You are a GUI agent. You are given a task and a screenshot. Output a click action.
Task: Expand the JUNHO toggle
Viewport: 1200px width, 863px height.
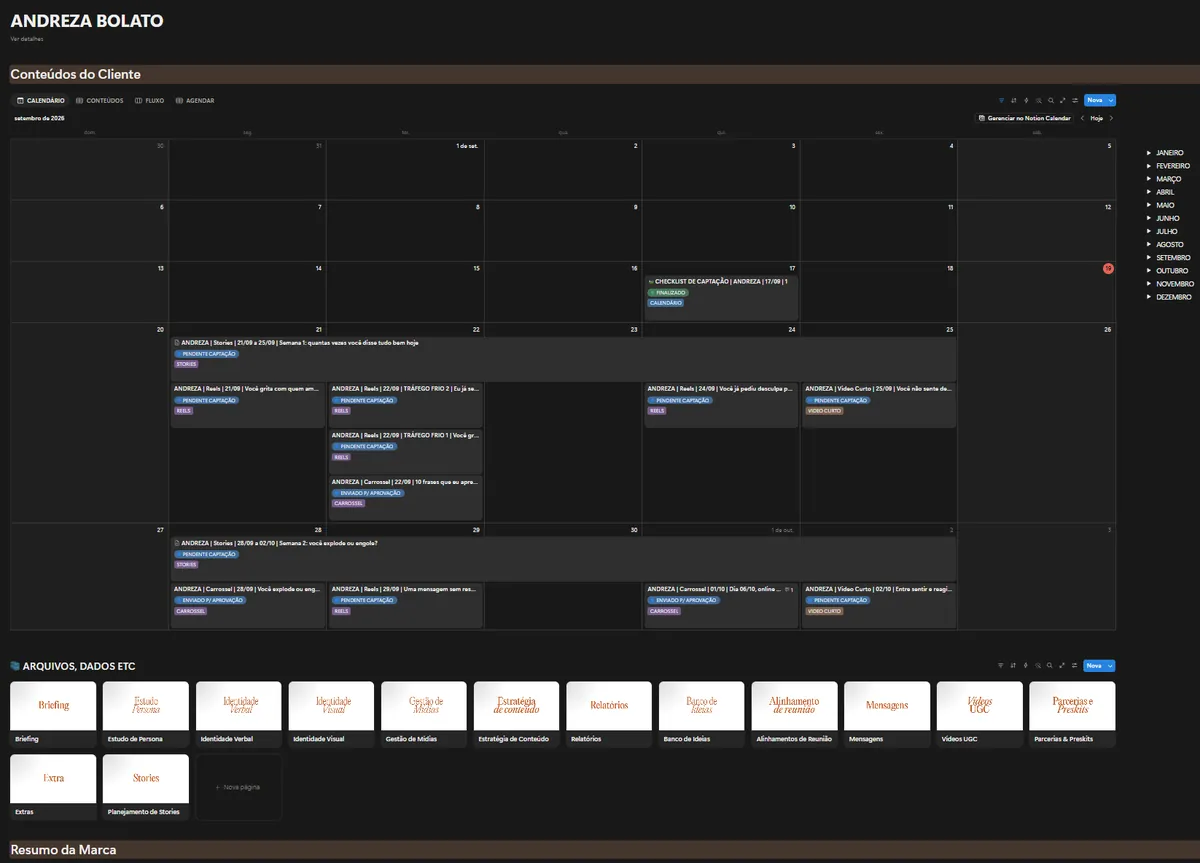1148,218
